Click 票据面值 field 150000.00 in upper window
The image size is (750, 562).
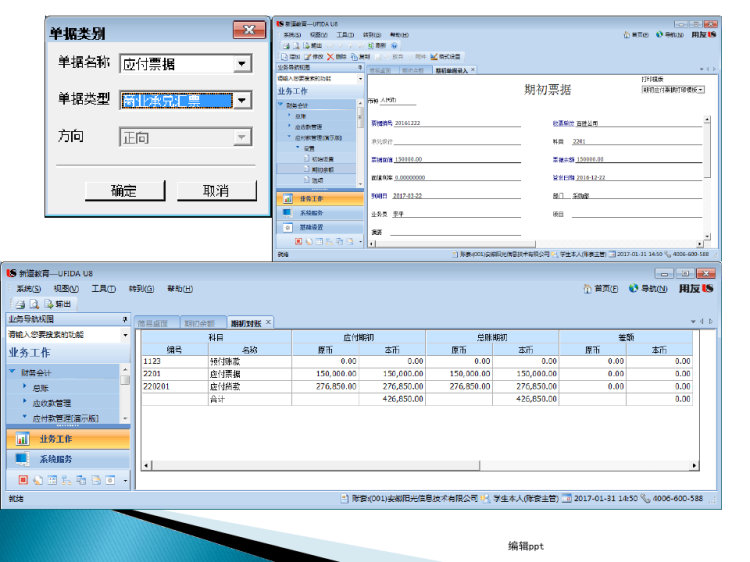pyautogui.click(x=457, y=159)
